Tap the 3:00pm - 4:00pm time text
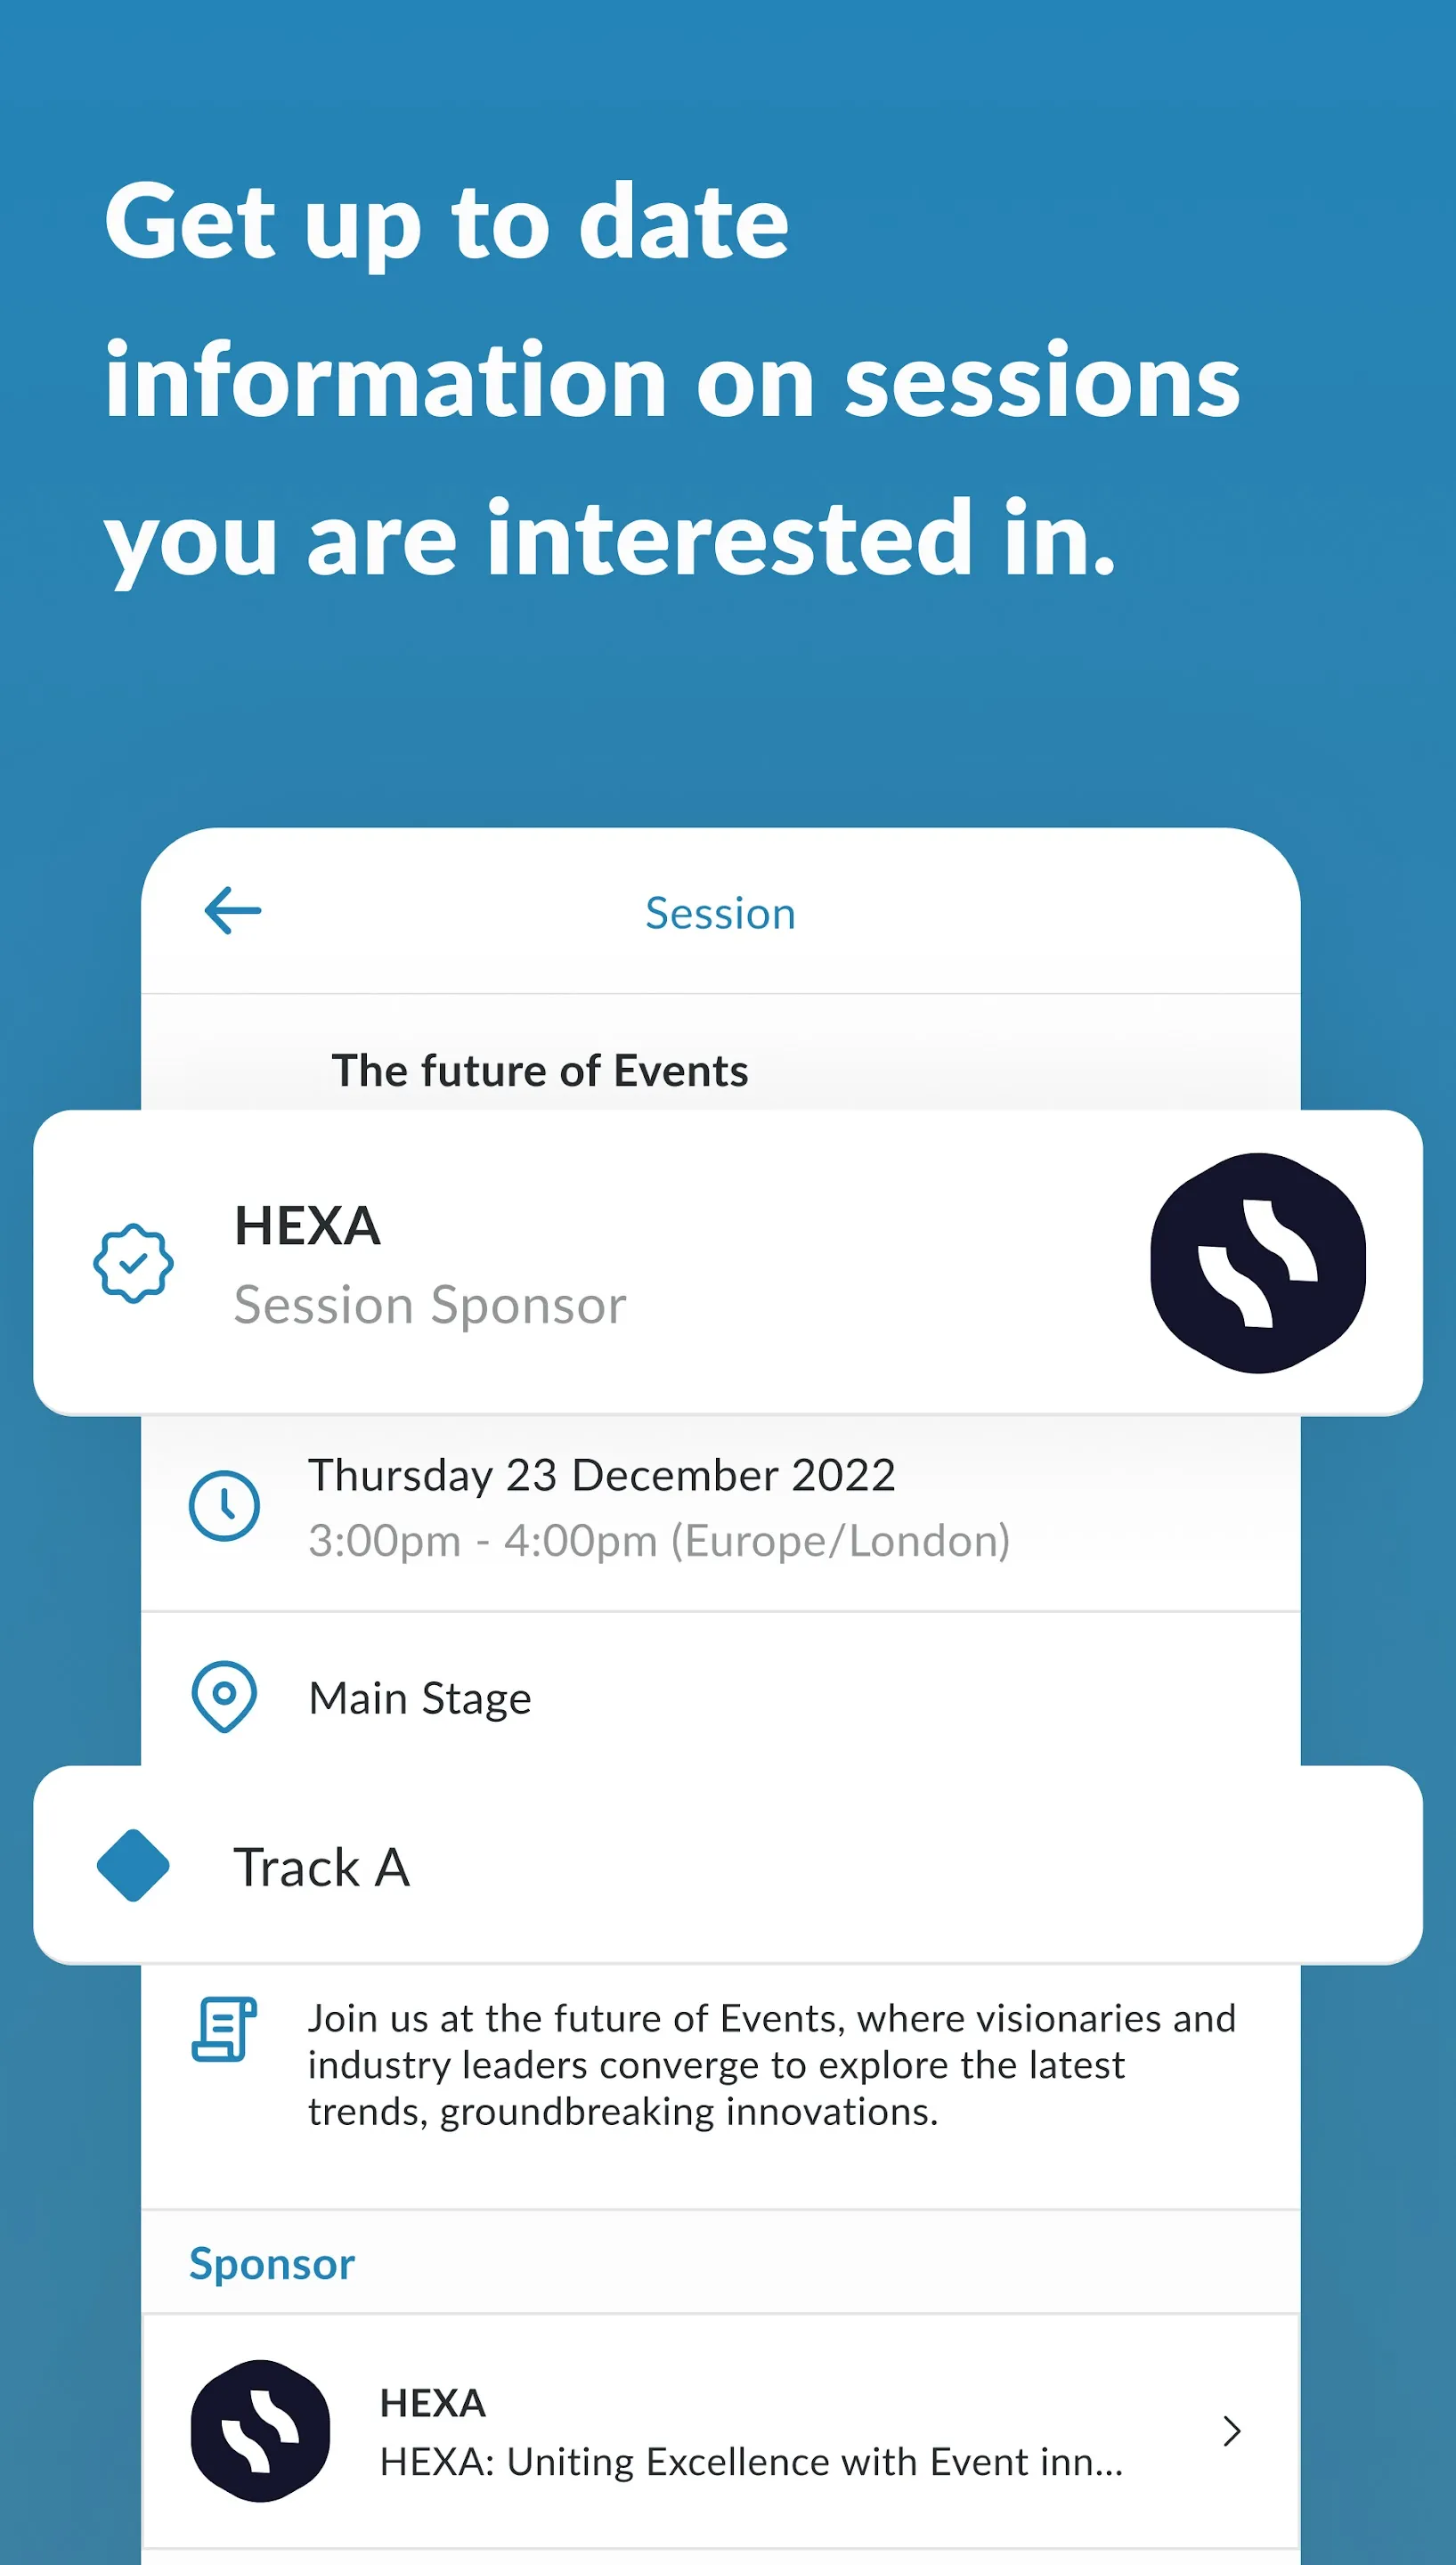 pos(659,1541)
